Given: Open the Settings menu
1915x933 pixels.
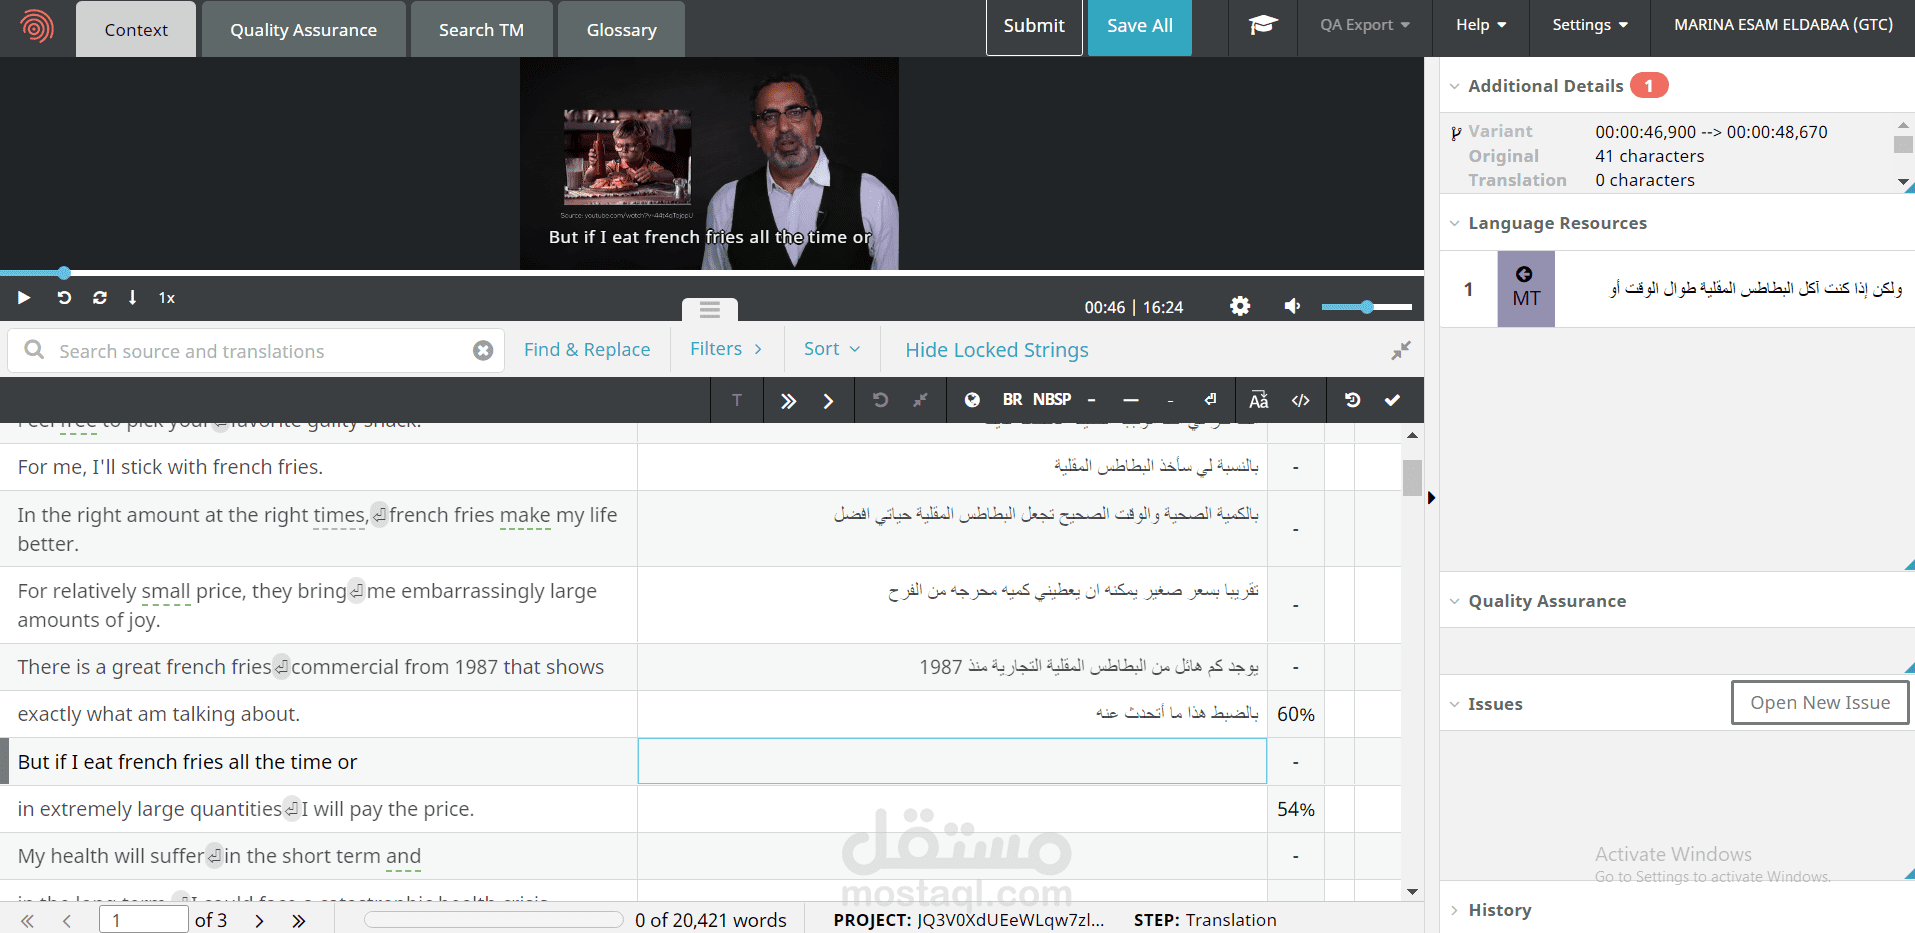Looking at the screenshot, I should 1590,25.
